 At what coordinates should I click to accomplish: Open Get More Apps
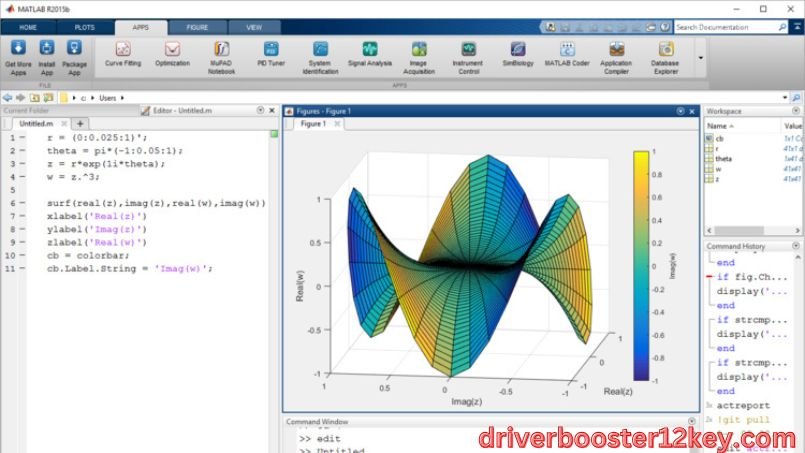tap(18, 58)
